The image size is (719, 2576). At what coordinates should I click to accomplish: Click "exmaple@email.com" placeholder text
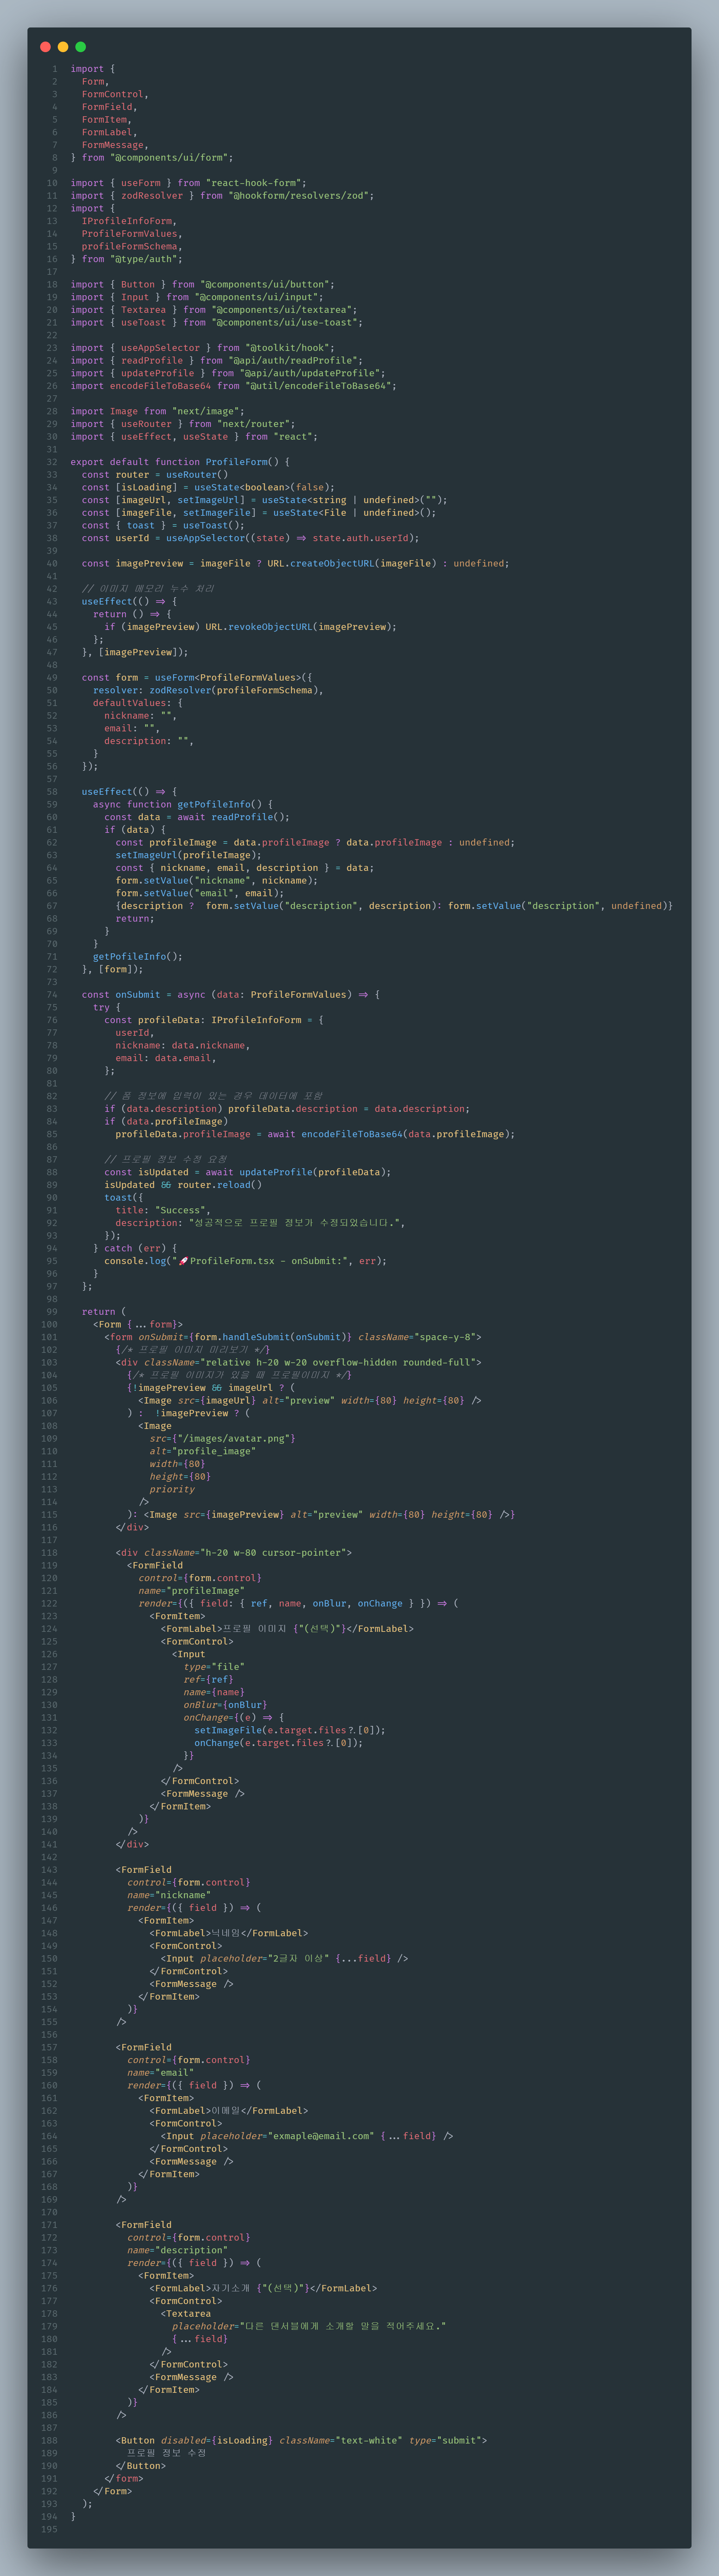[x=322, y=2136]
